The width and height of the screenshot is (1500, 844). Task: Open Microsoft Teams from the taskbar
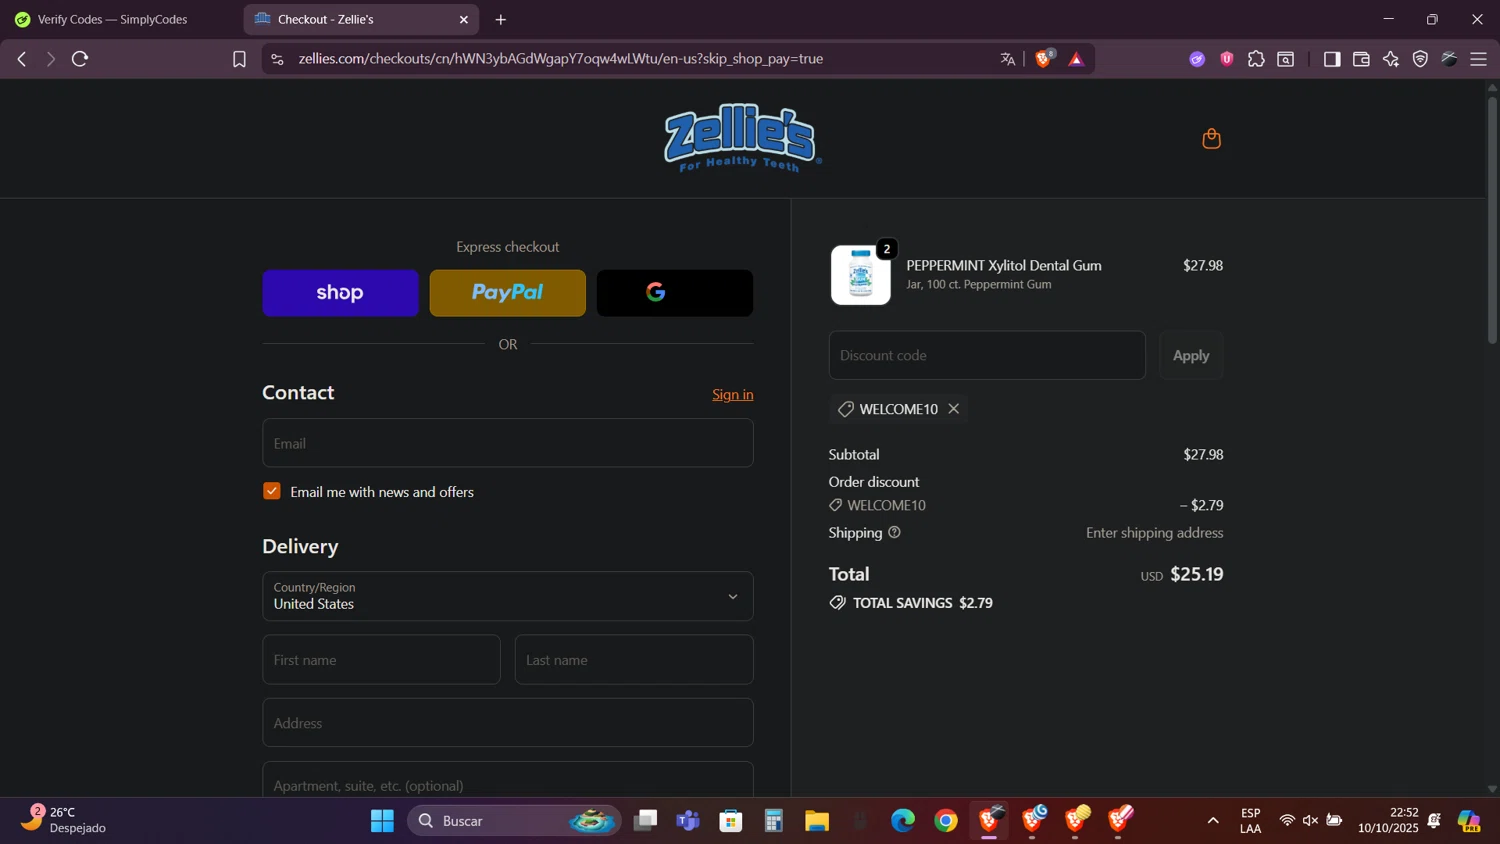(687, 821)
